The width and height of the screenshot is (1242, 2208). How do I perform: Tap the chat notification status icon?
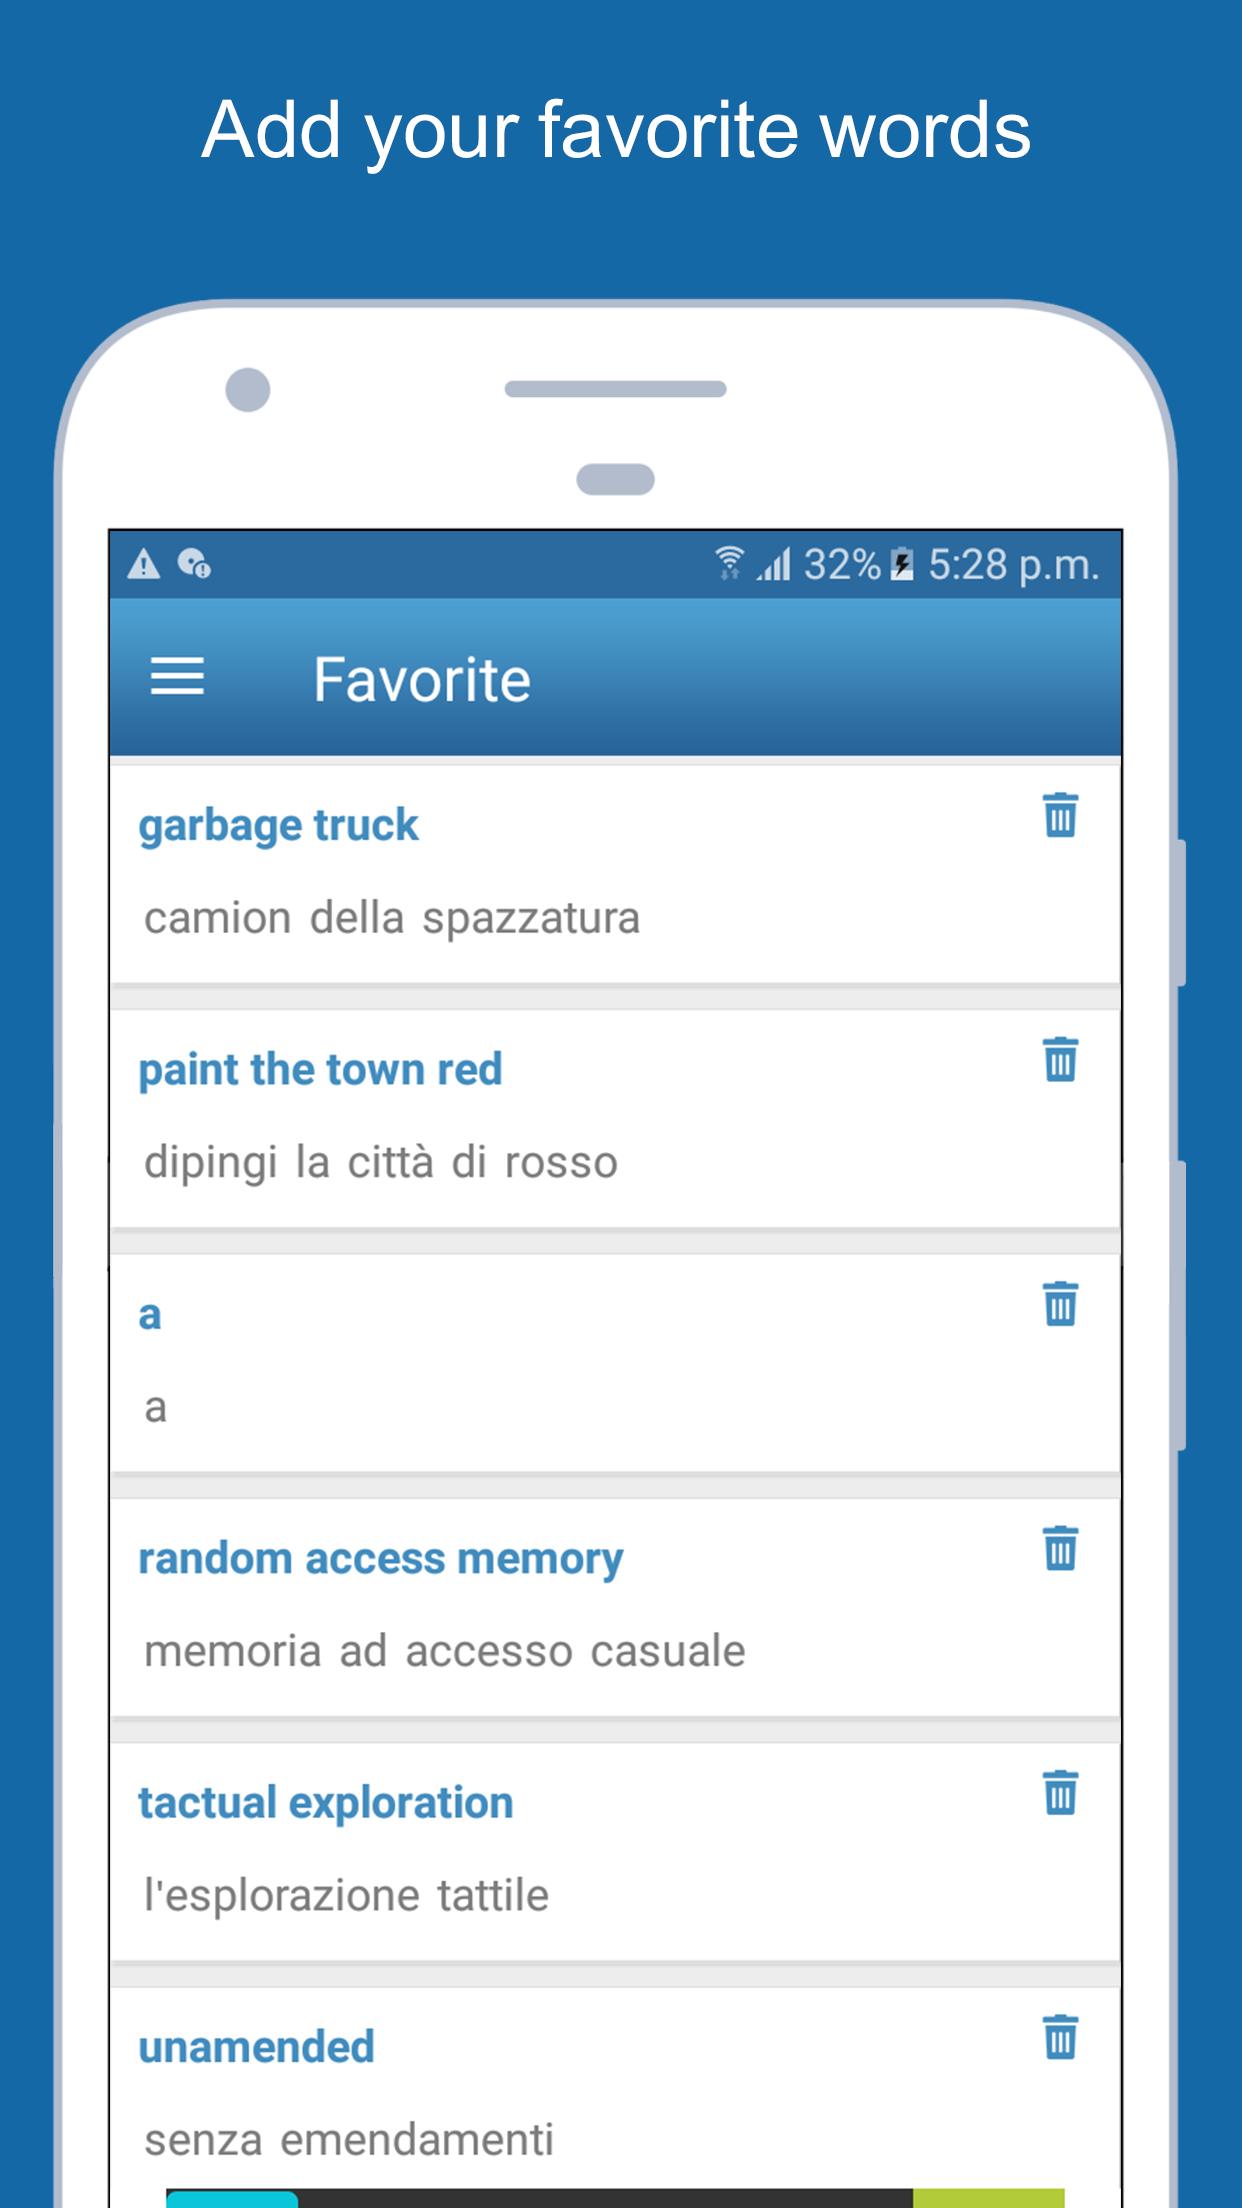194,564
